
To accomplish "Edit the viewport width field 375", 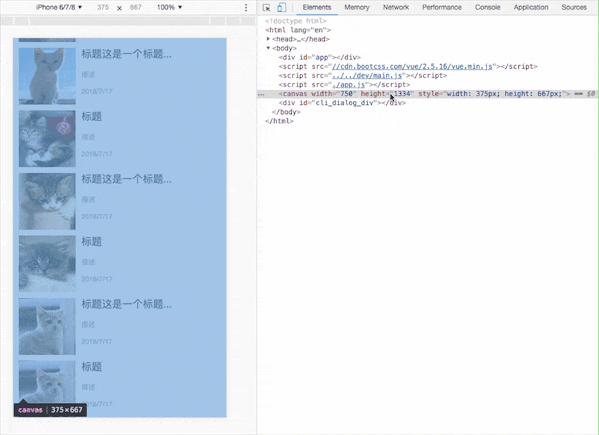I will click(103, 7).
